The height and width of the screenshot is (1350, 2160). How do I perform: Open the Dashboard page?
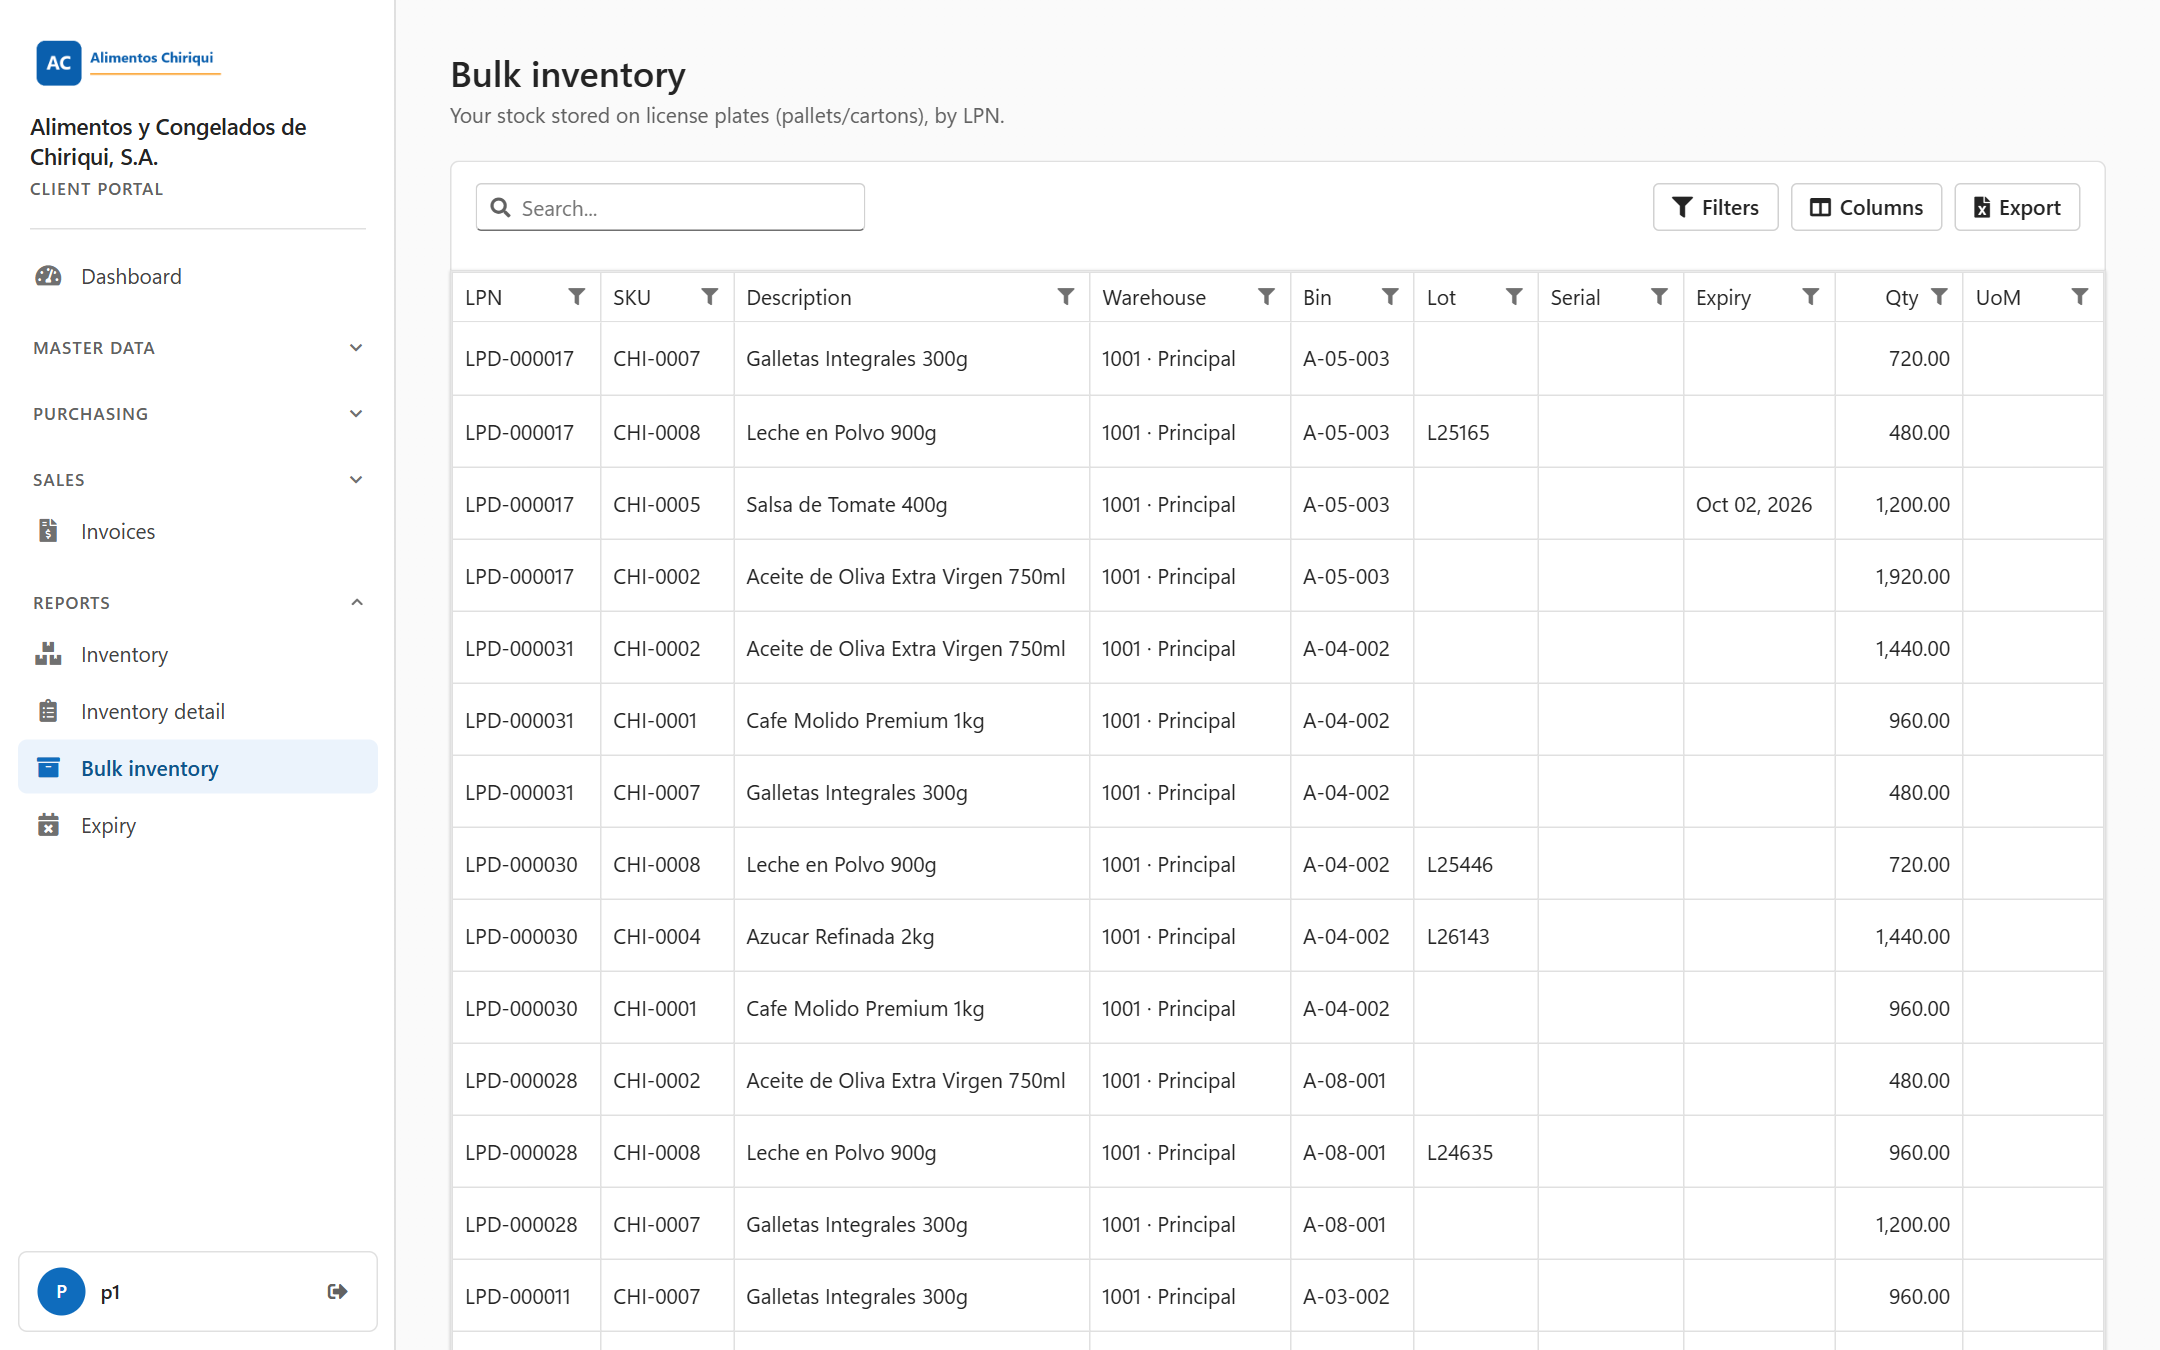[198, 276]
